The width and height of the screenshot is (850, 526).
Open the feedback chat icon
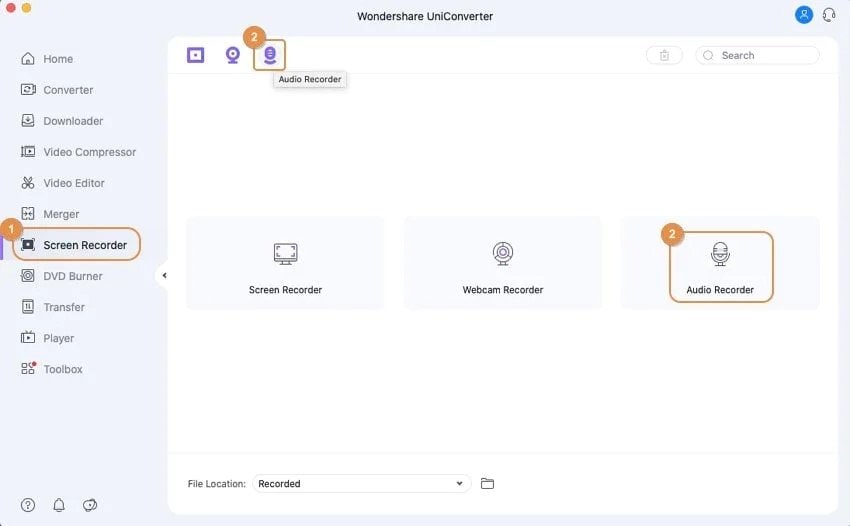point(89,505)
